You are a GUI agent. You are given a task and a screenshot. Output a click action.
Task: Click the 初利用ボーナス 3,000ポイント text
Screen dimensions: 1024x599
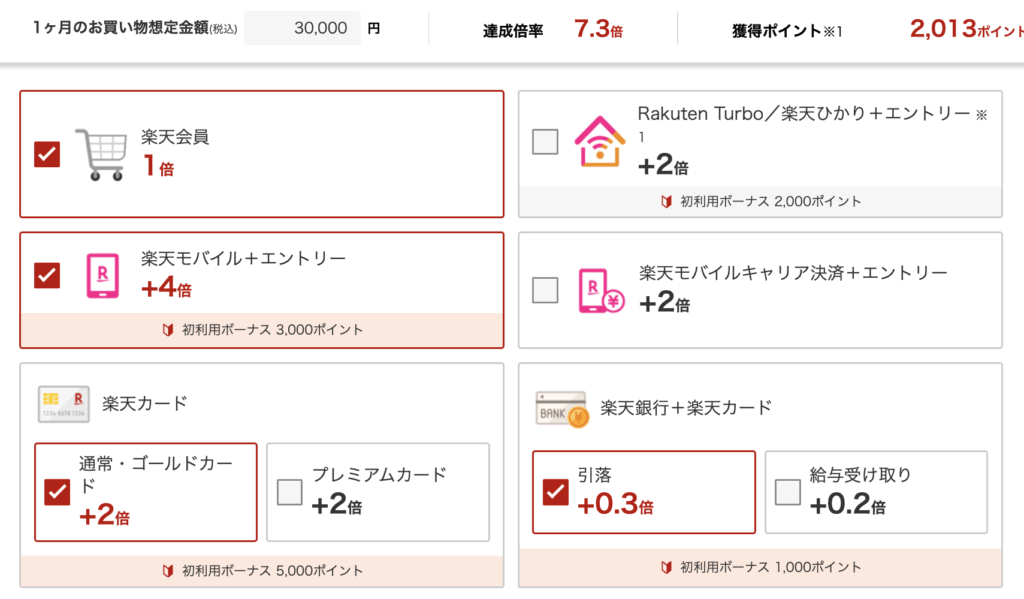272,330
